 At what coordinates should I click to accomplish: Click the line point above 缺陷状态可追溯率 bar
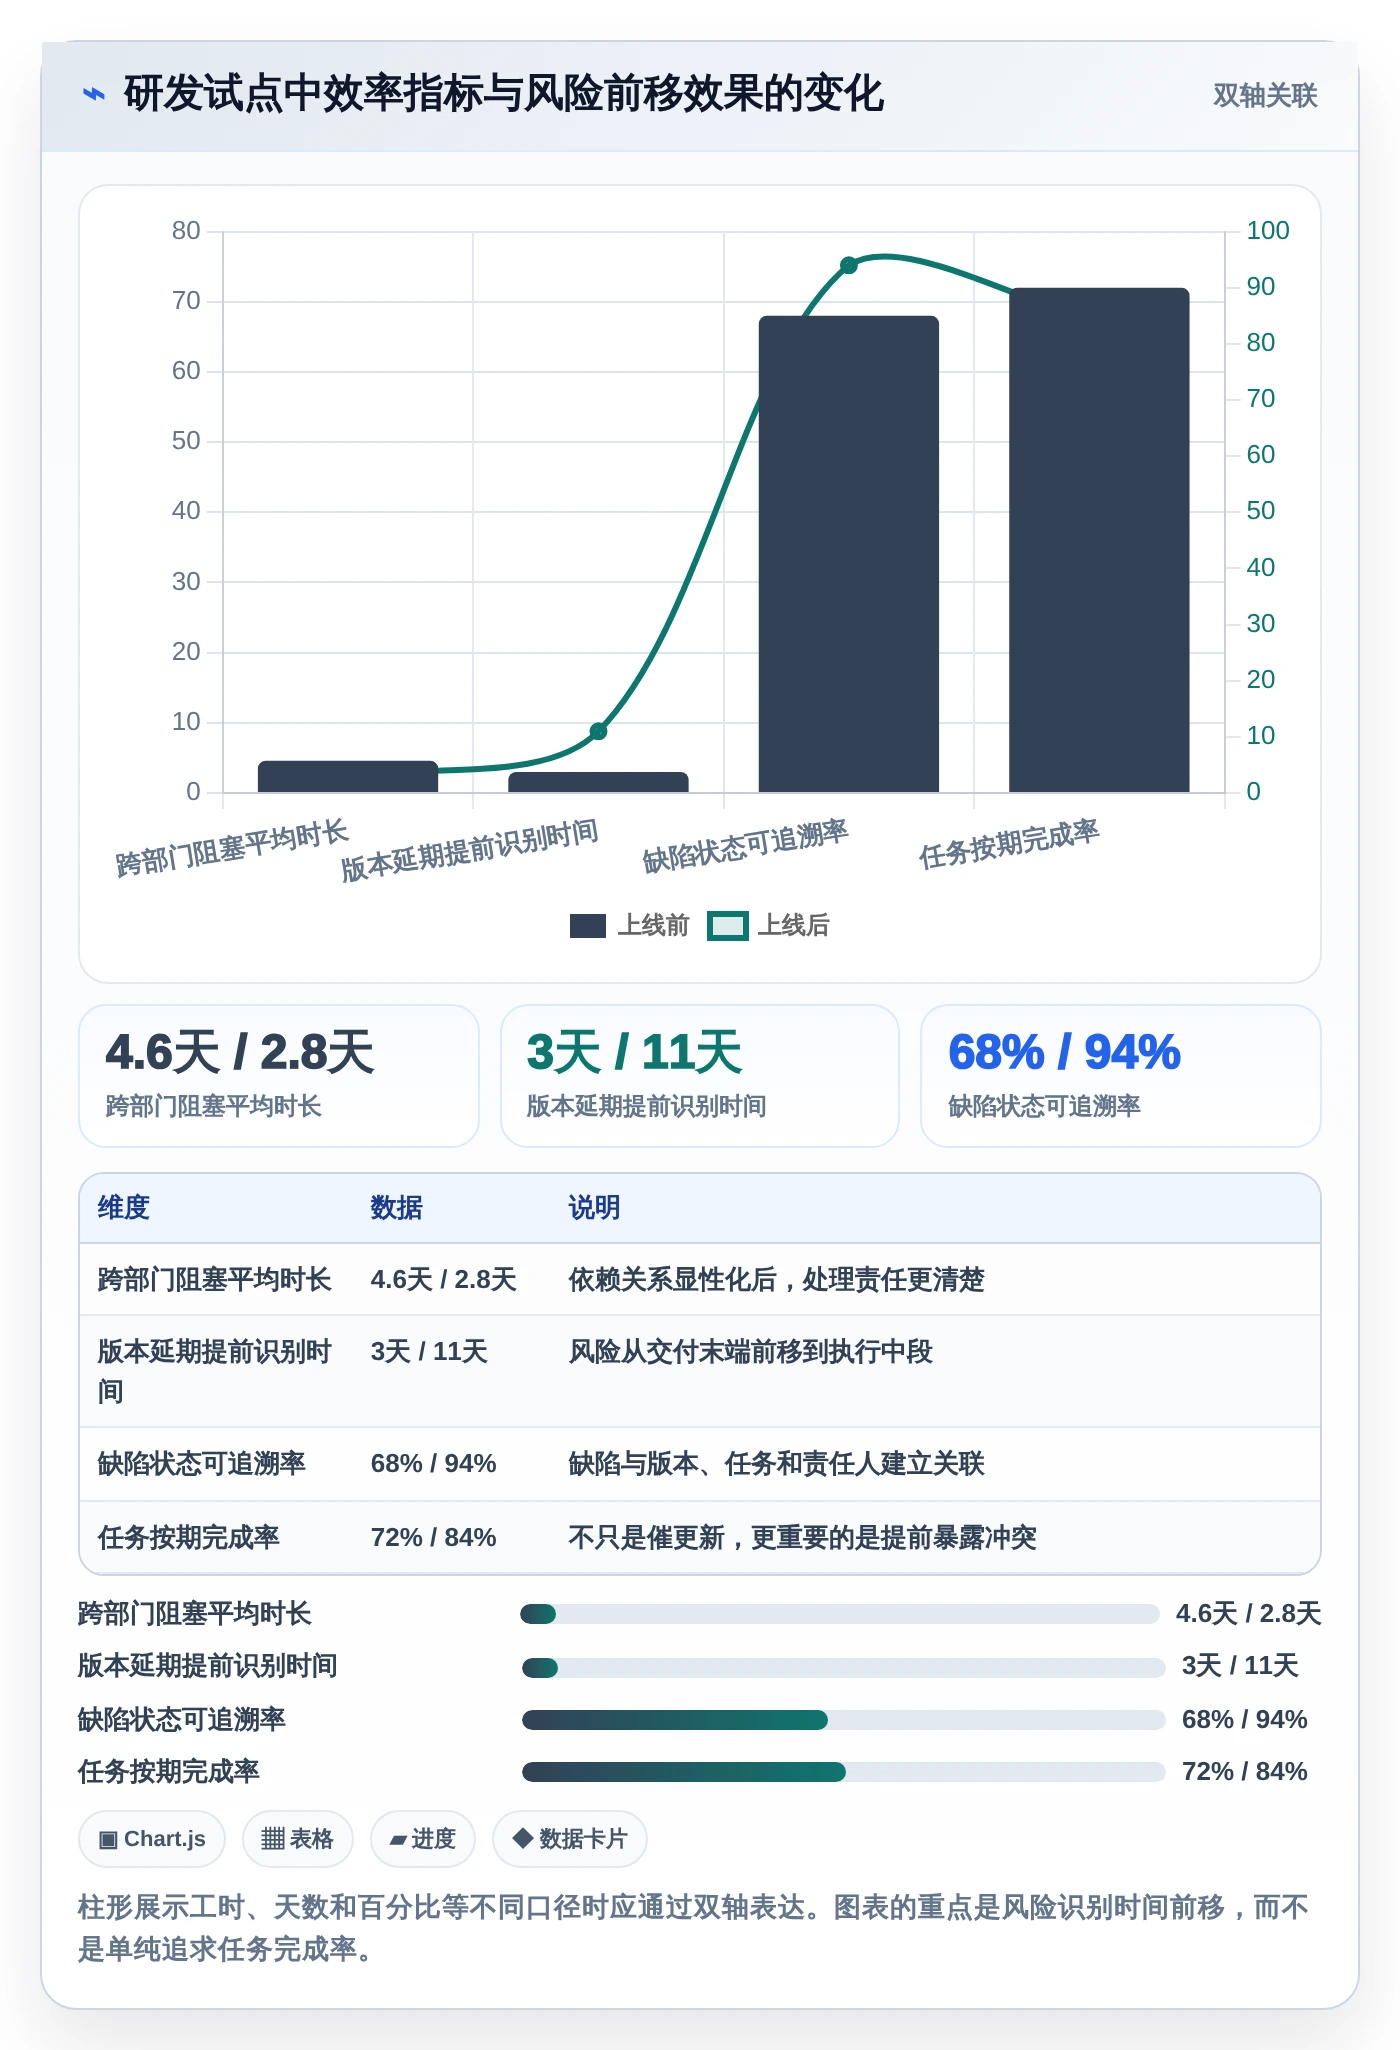(x=849, y=265)
